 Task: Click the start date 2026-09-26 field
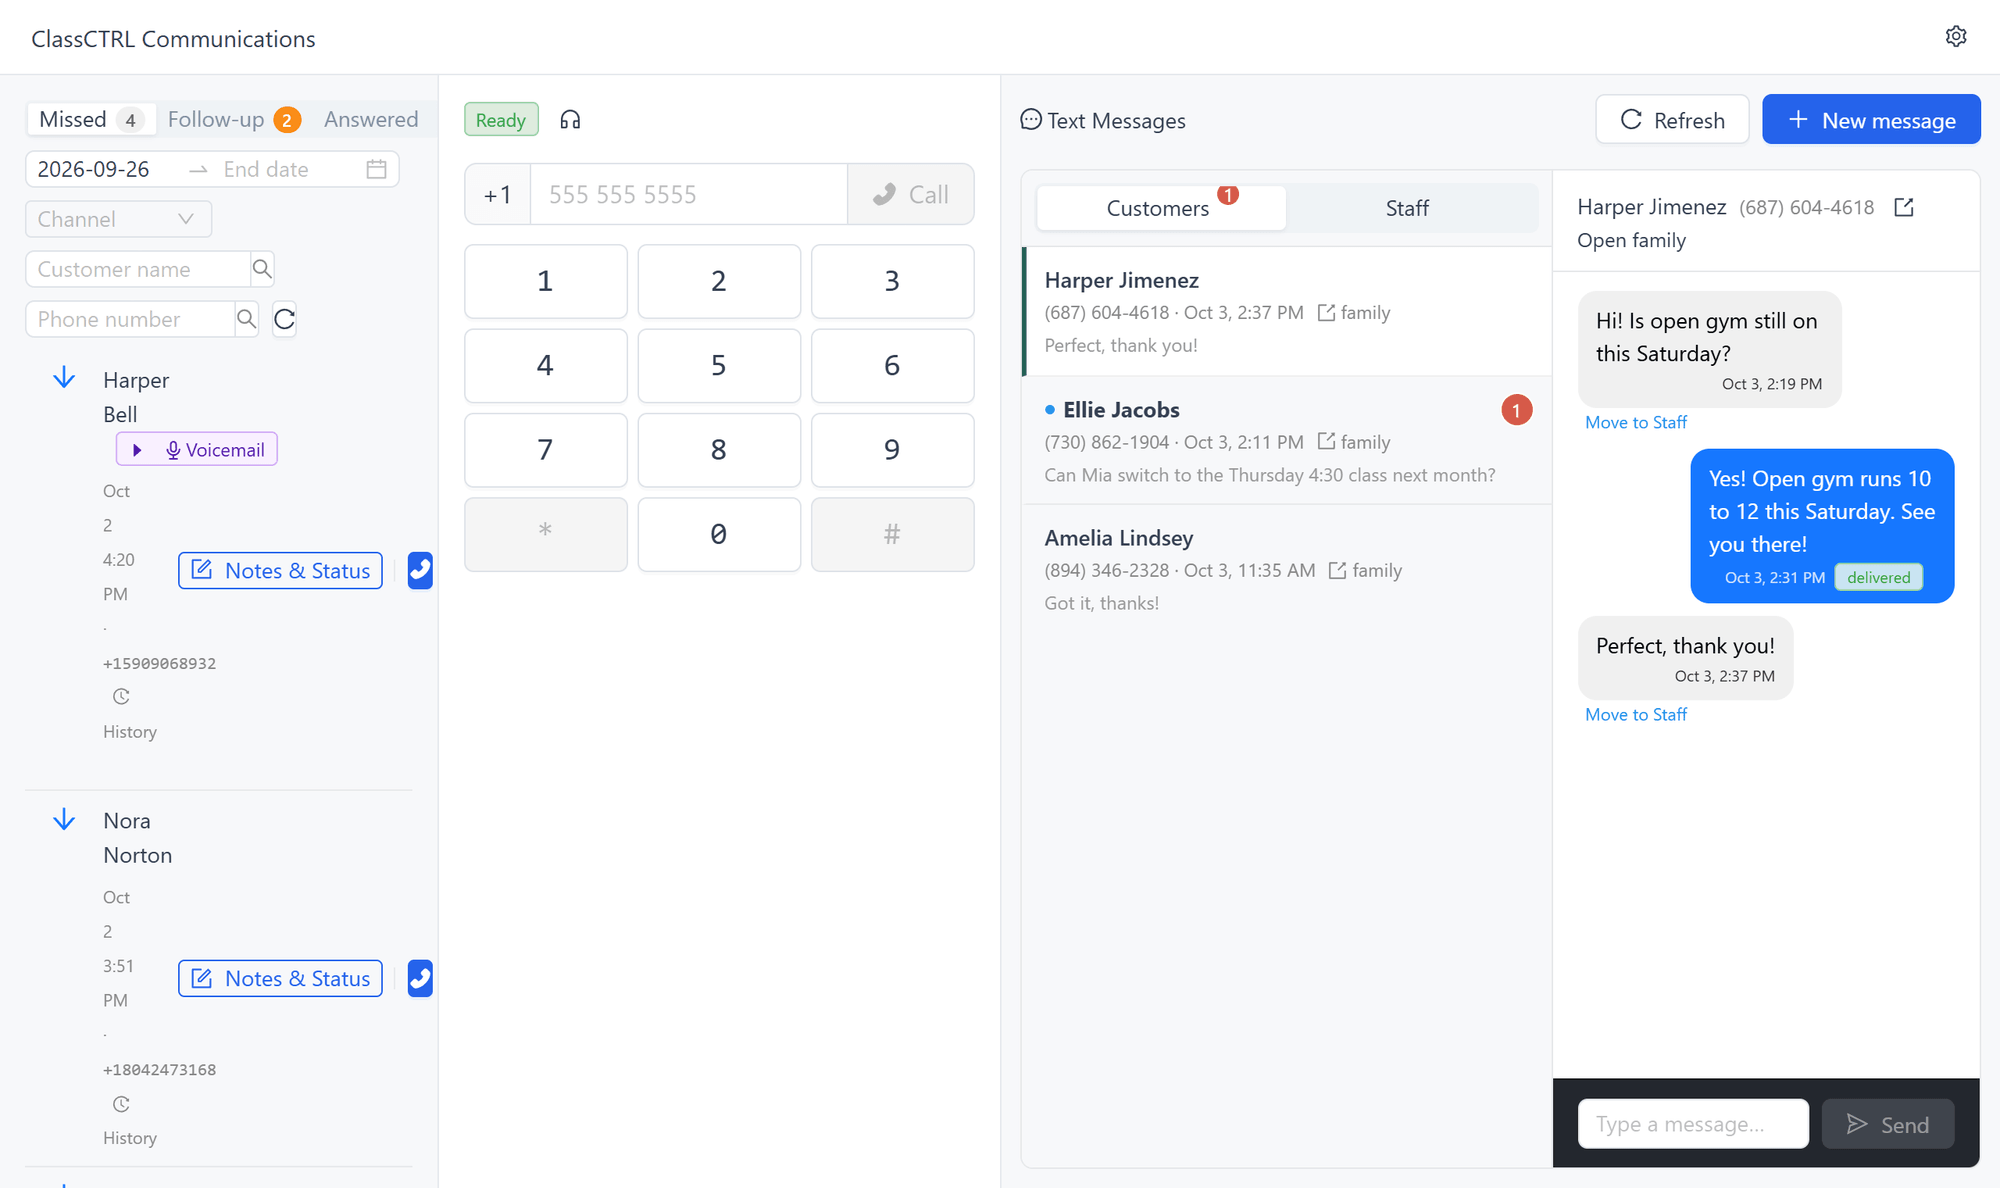coord(104,169)
